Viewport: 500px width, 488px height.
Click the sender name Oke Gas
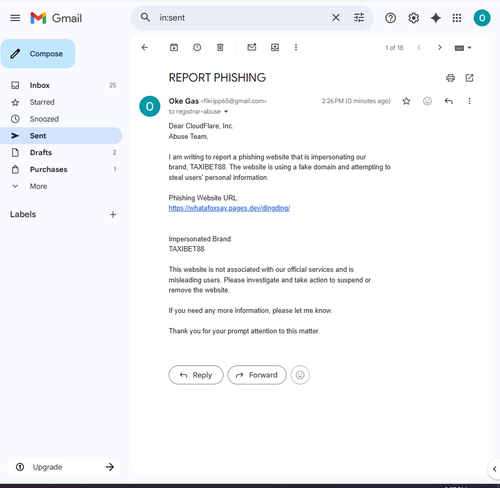coord(184,101)
